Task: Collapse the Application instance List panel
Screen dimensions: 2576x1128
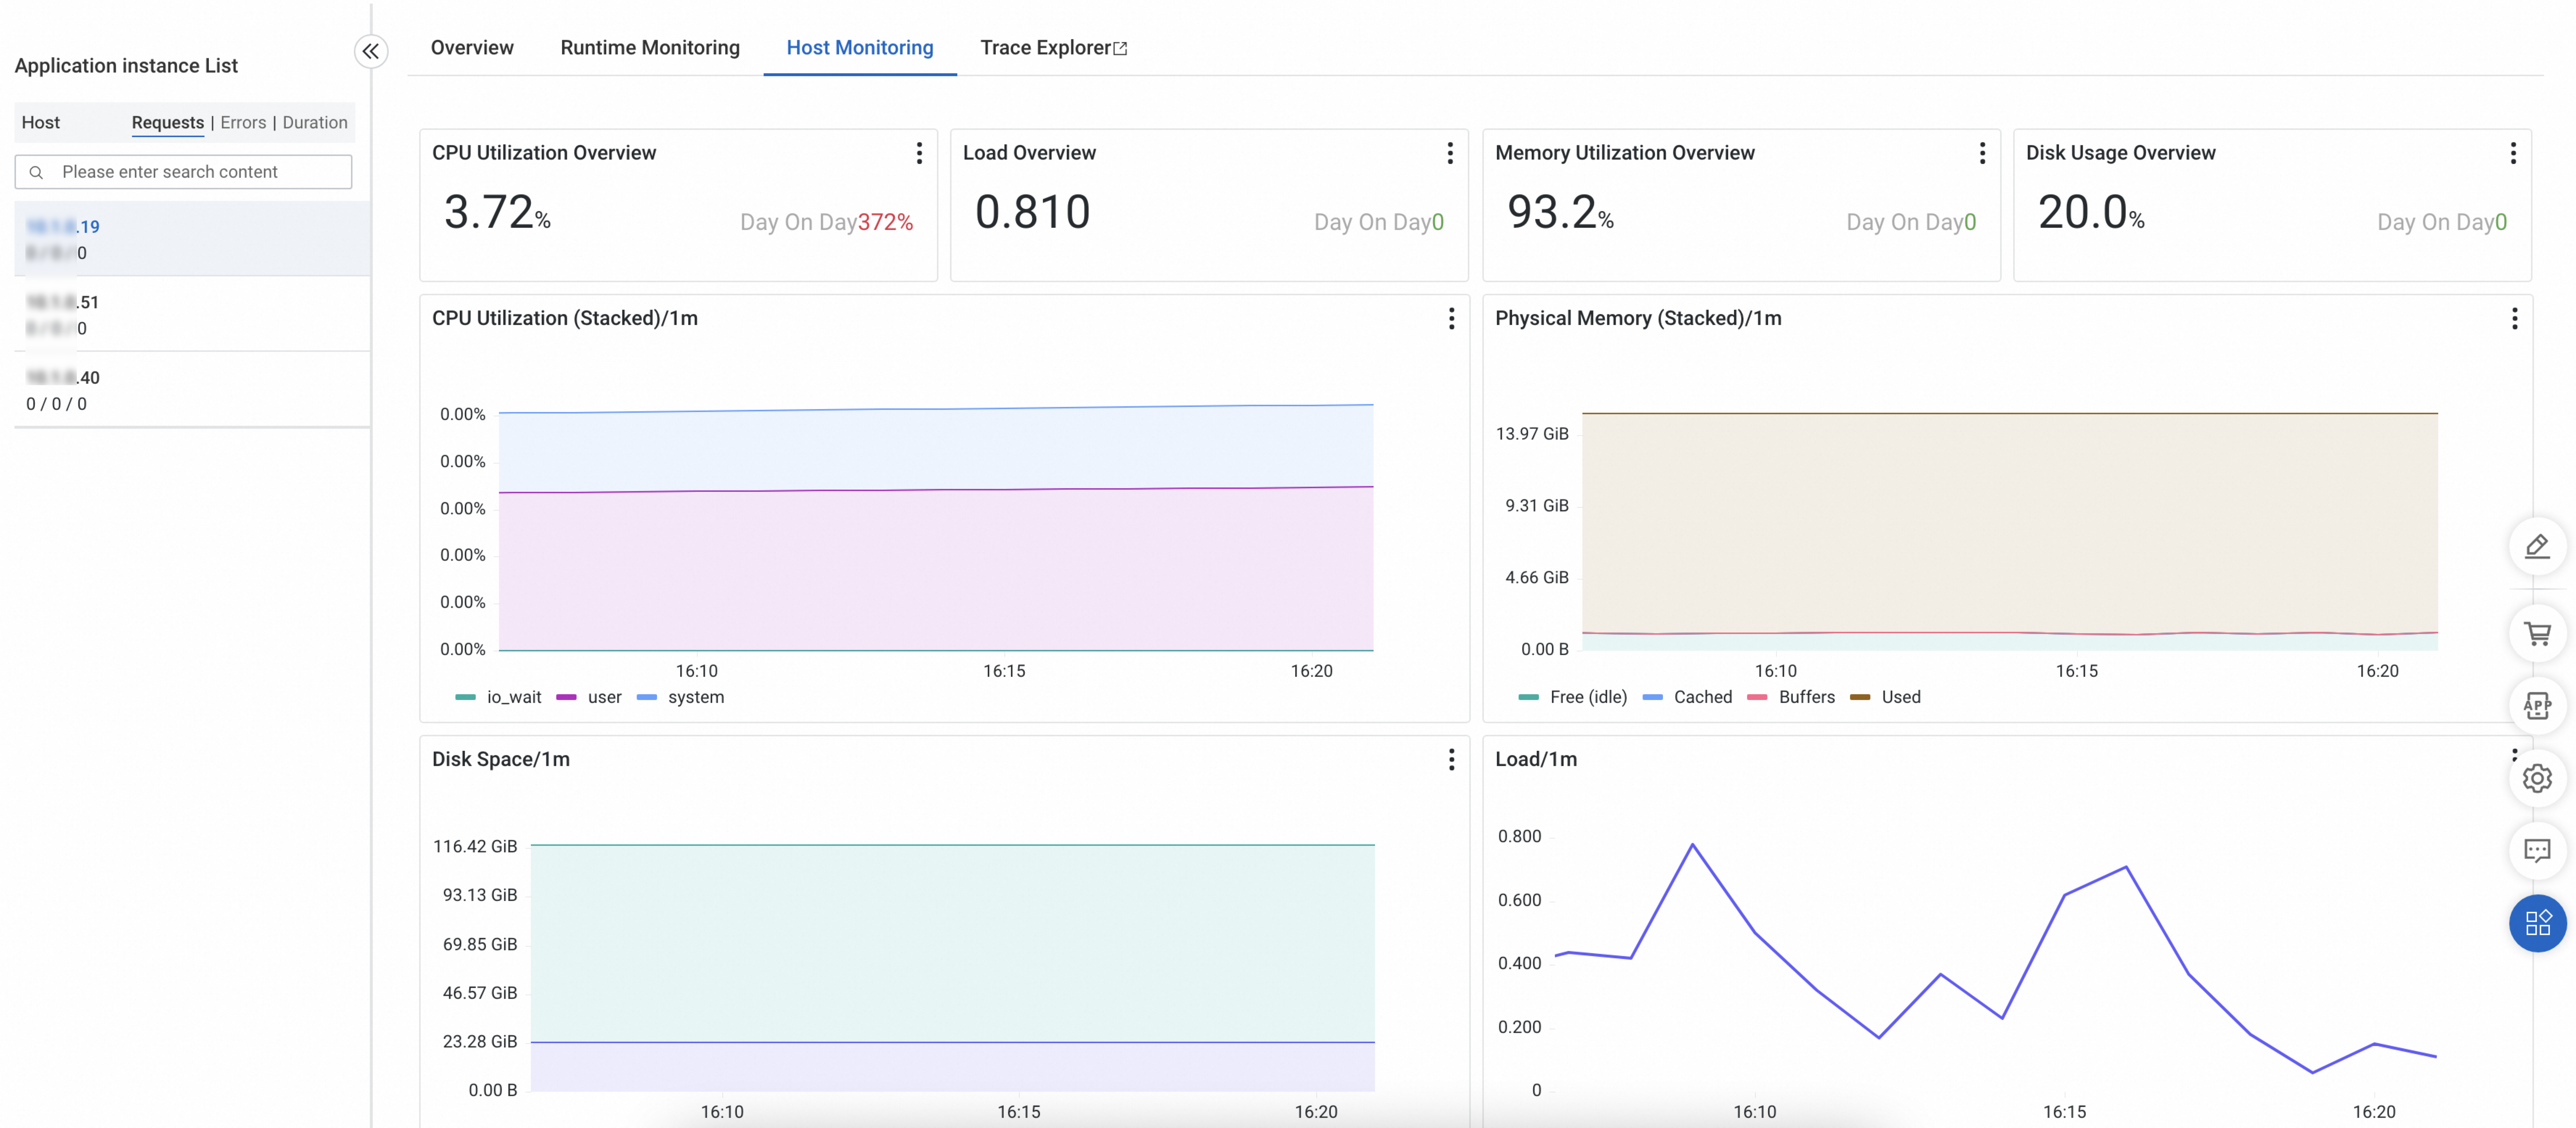Action: (x=371, y=51)
